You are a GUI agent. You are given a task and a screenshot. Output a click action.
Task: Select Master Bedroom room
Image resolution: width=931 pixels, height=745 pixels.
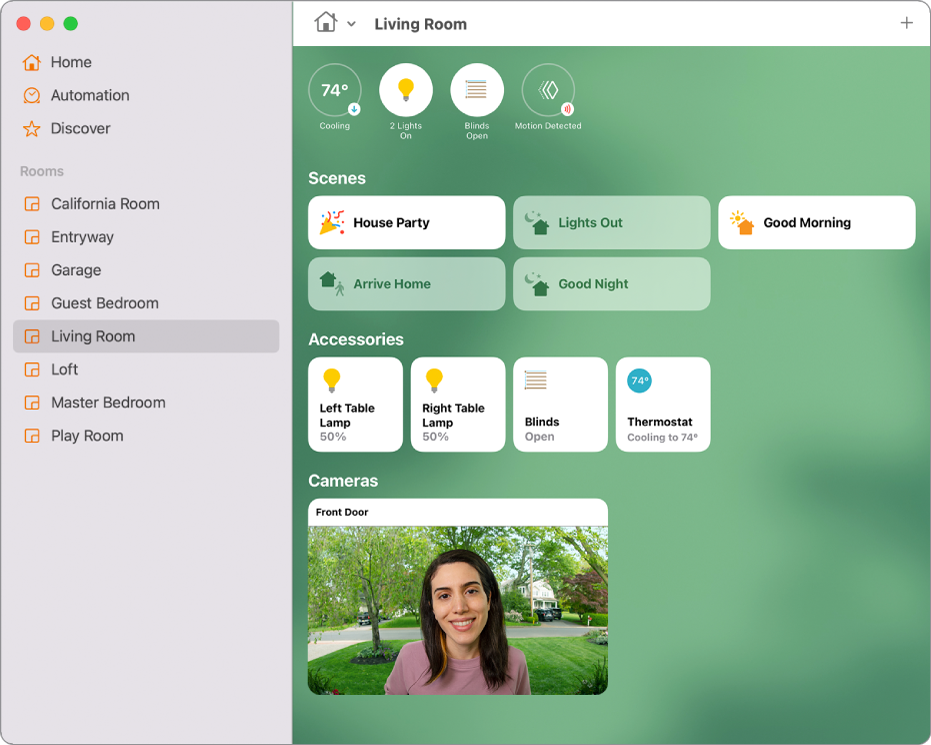(145, 403)
